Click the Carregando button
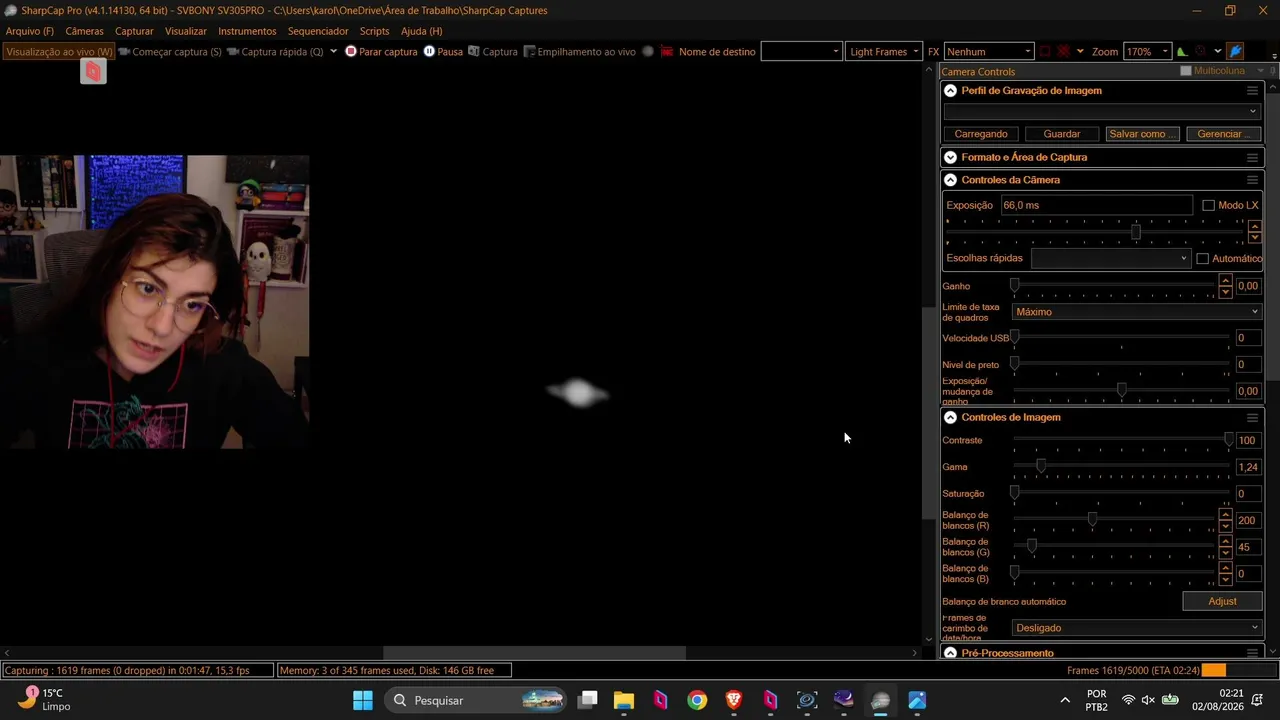The width and height of the screenshot is (1280, 720). click(981, 134)
